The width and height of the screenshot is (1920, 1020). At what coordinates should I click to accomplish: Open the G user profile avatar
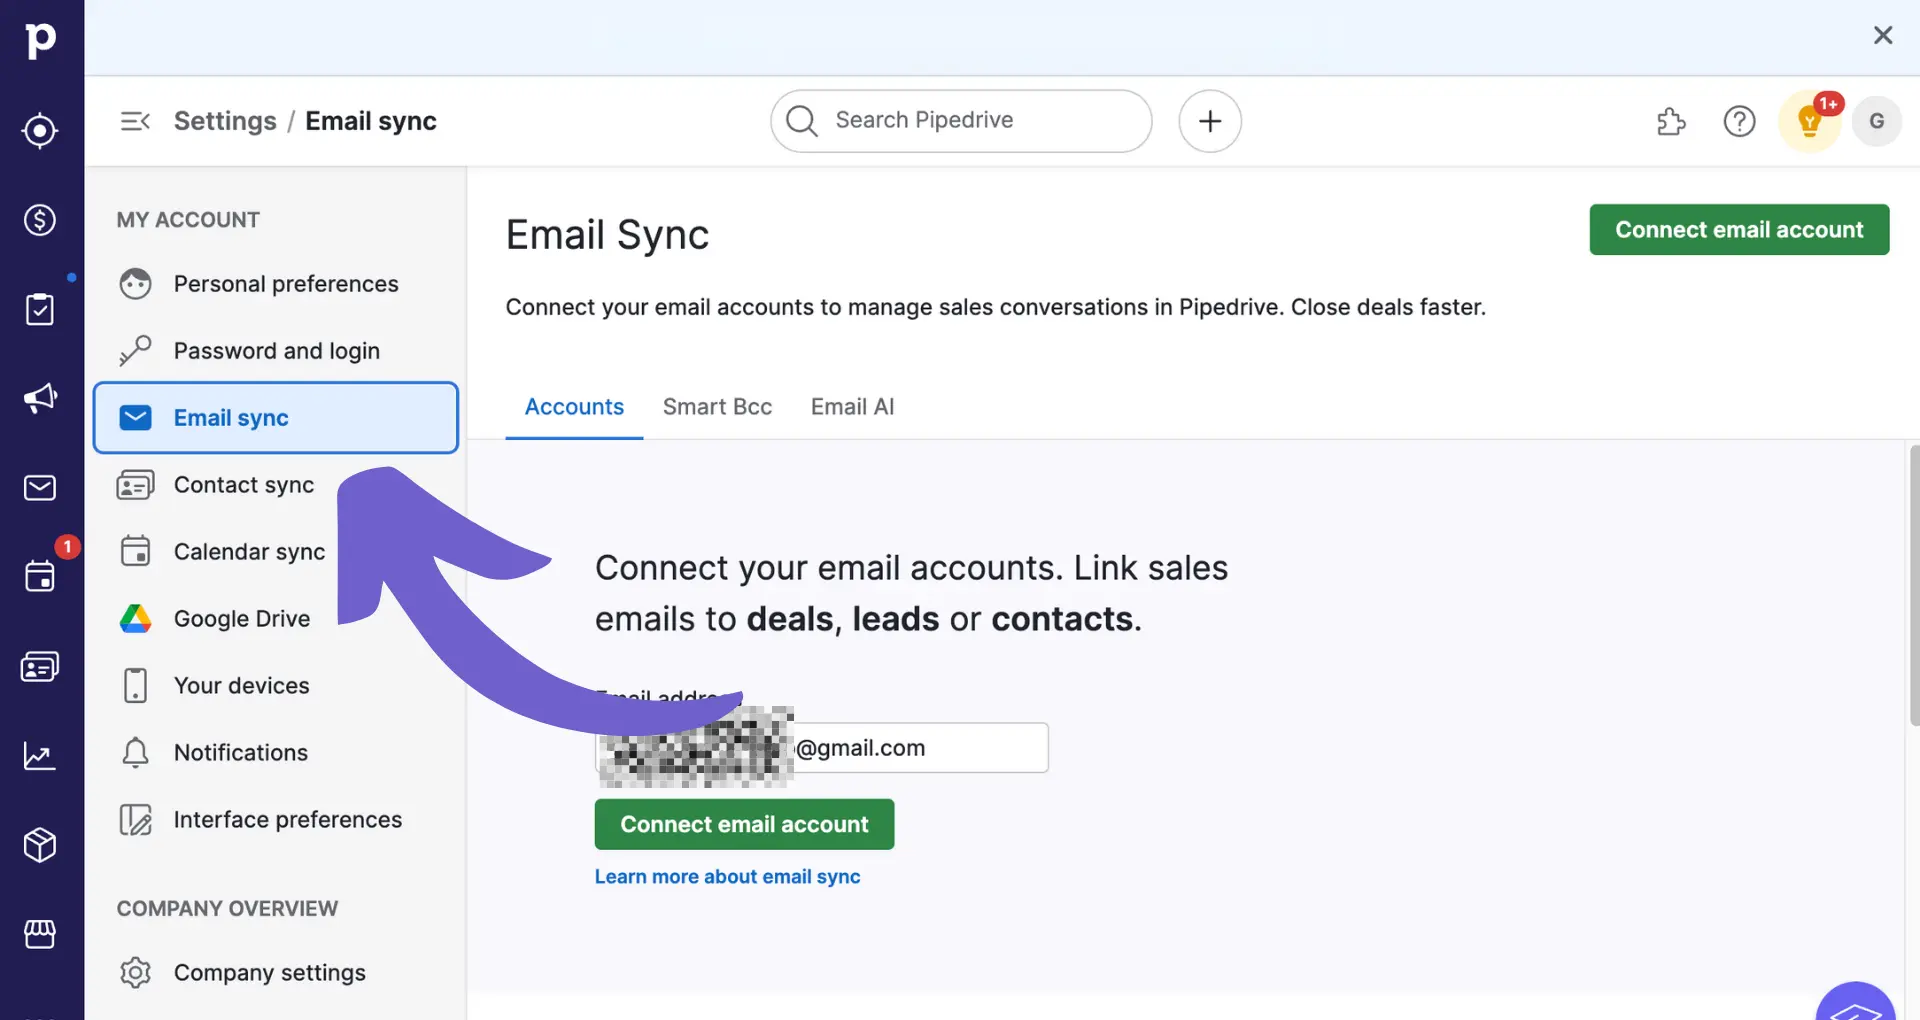pyautogui.click(x=1877, y=121)
